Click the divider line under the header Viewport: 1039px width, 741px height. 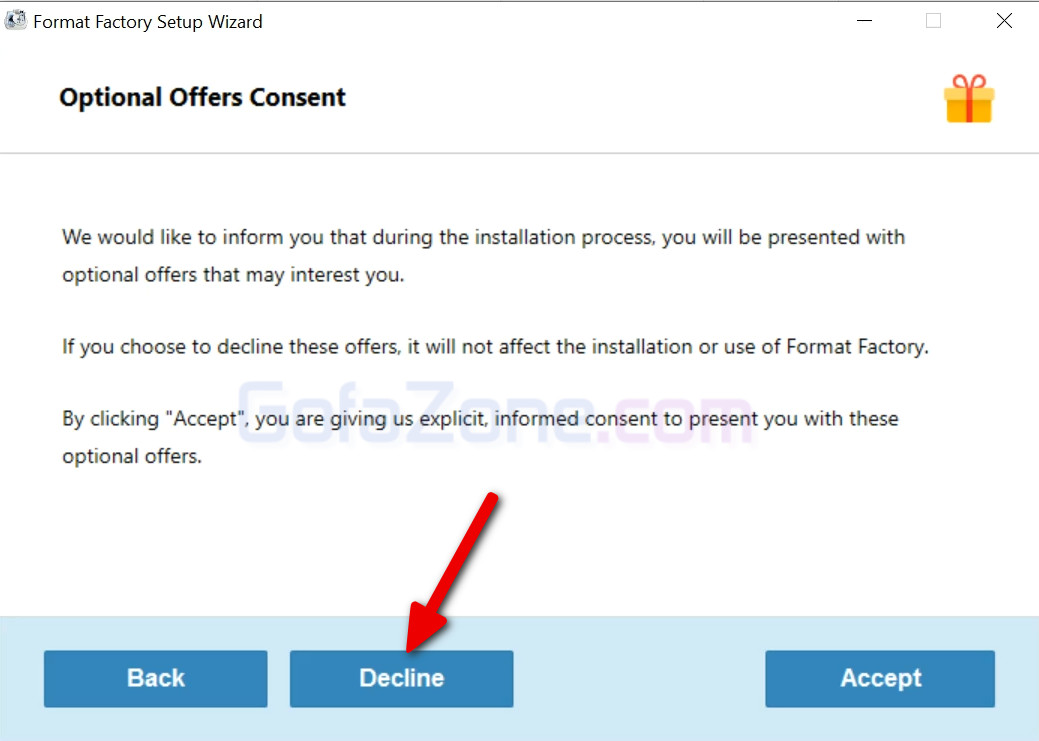coord(519,153)
